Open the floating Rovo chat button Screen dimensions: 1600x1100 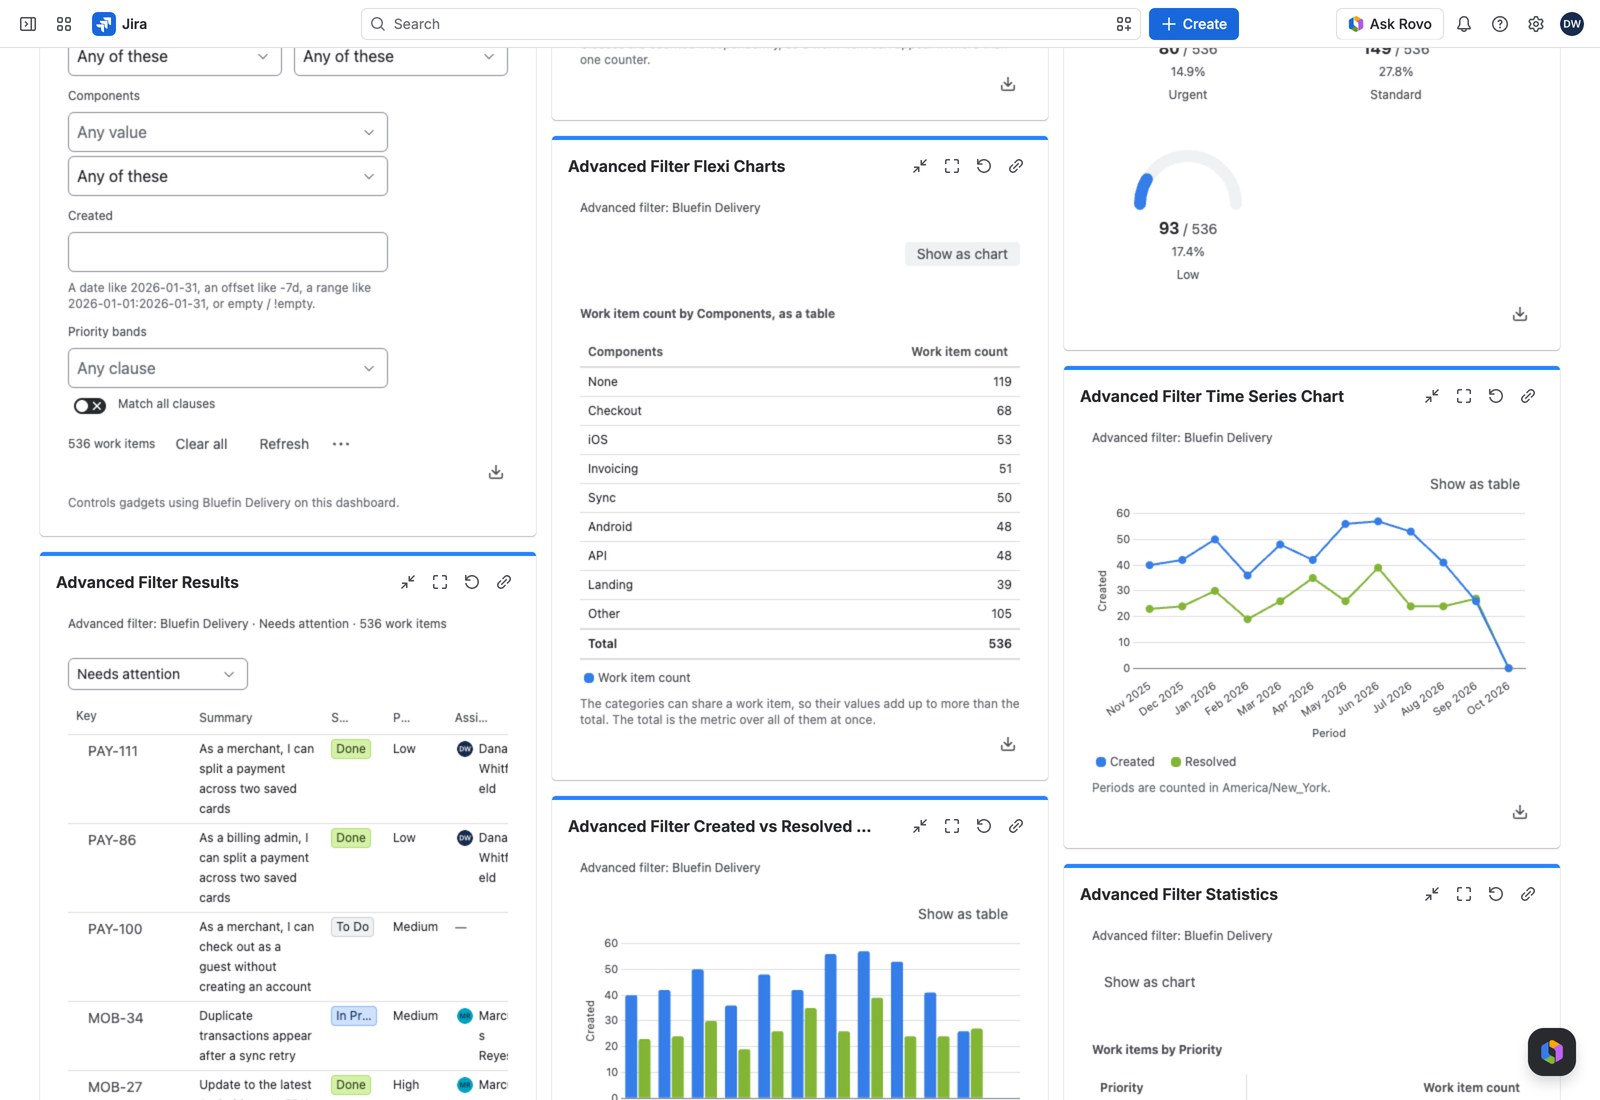(1552, 1052)
